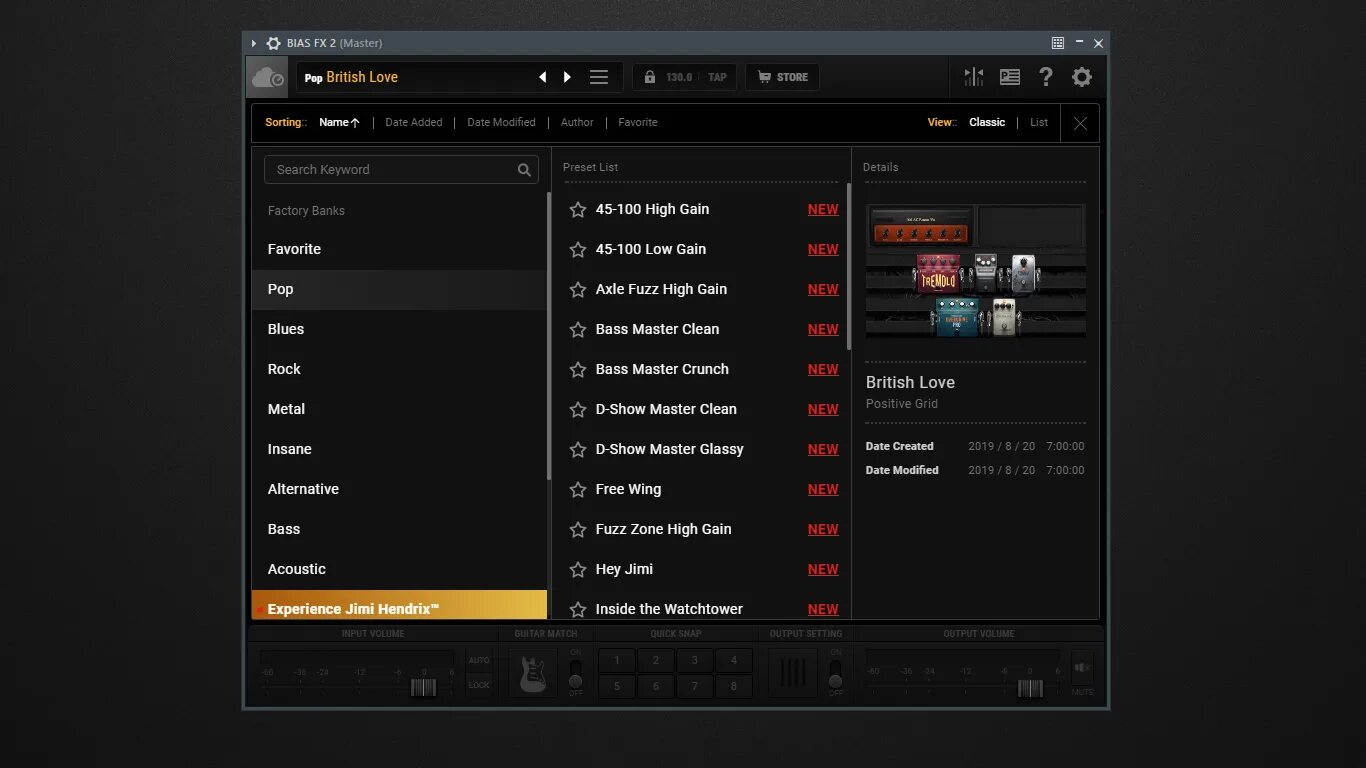This screenshot has width=1366, height=768.
Task: Open the settings gear icon
Action: [1082, 77]
